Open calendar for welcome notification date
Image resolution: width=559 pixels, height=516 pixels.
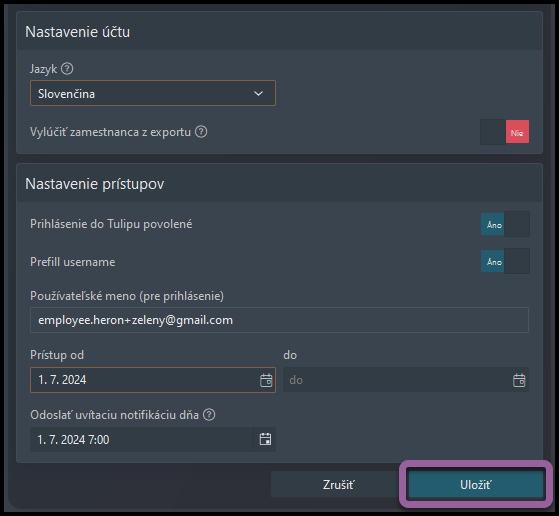(x=265, y=439)
